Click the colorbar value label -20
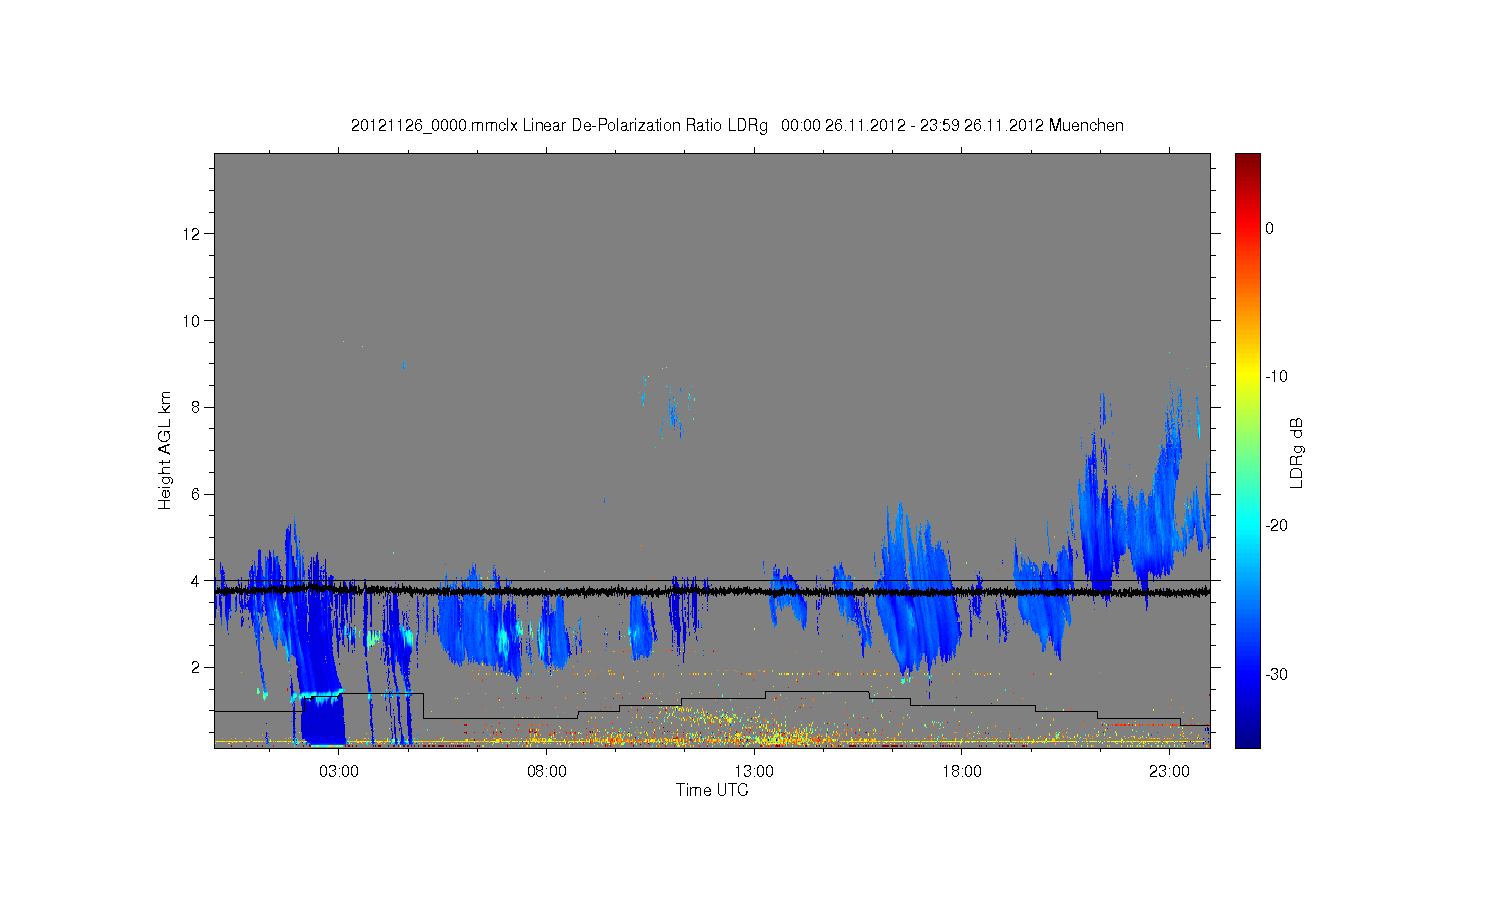This screenshot has width=1500, height=900. 1276,526
